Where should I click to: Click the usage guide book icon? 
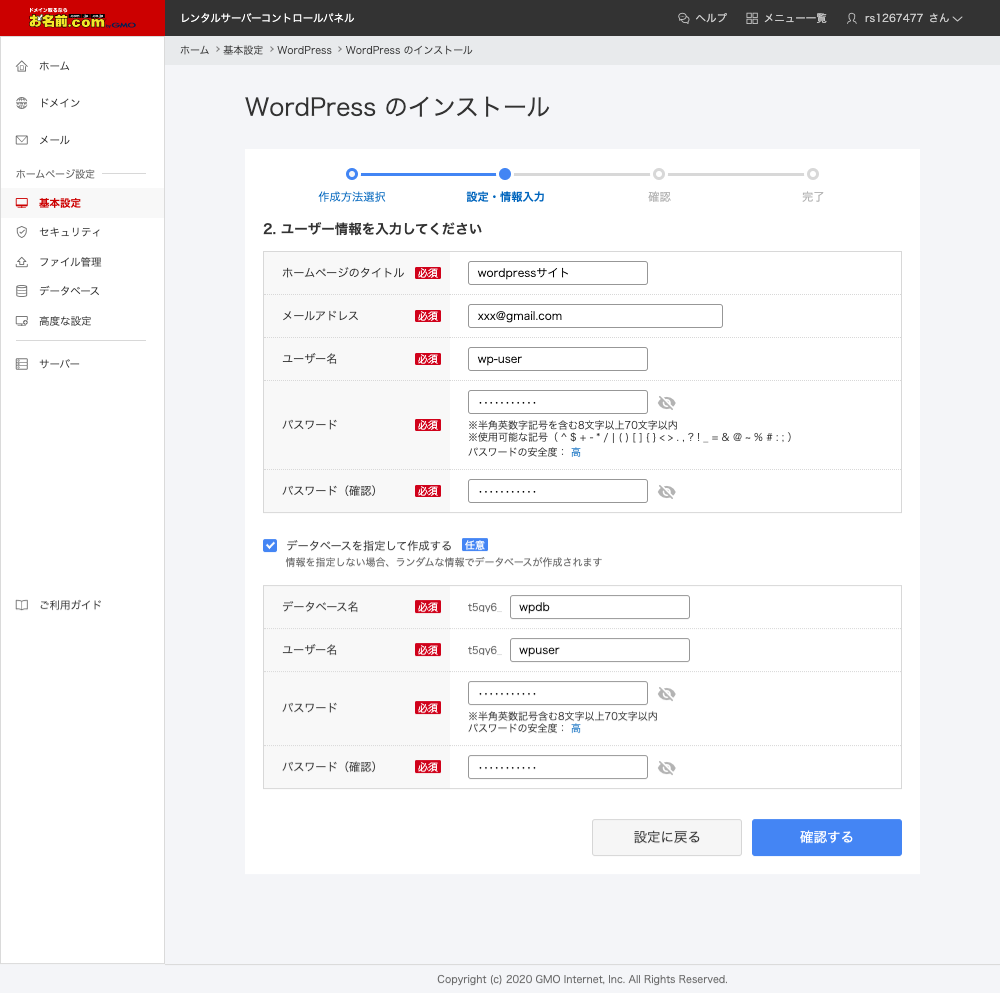[x=22, y=605]
